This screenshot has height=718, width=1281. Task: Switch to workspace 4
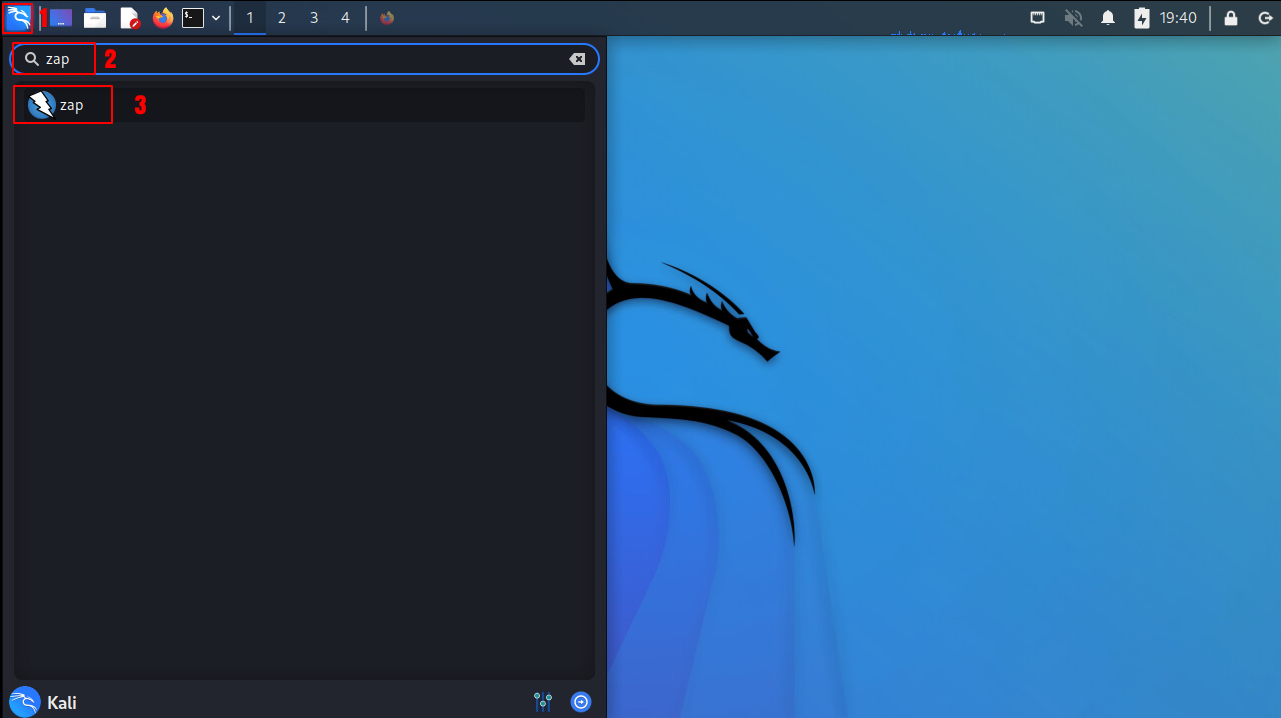click(x=346, y=18)
